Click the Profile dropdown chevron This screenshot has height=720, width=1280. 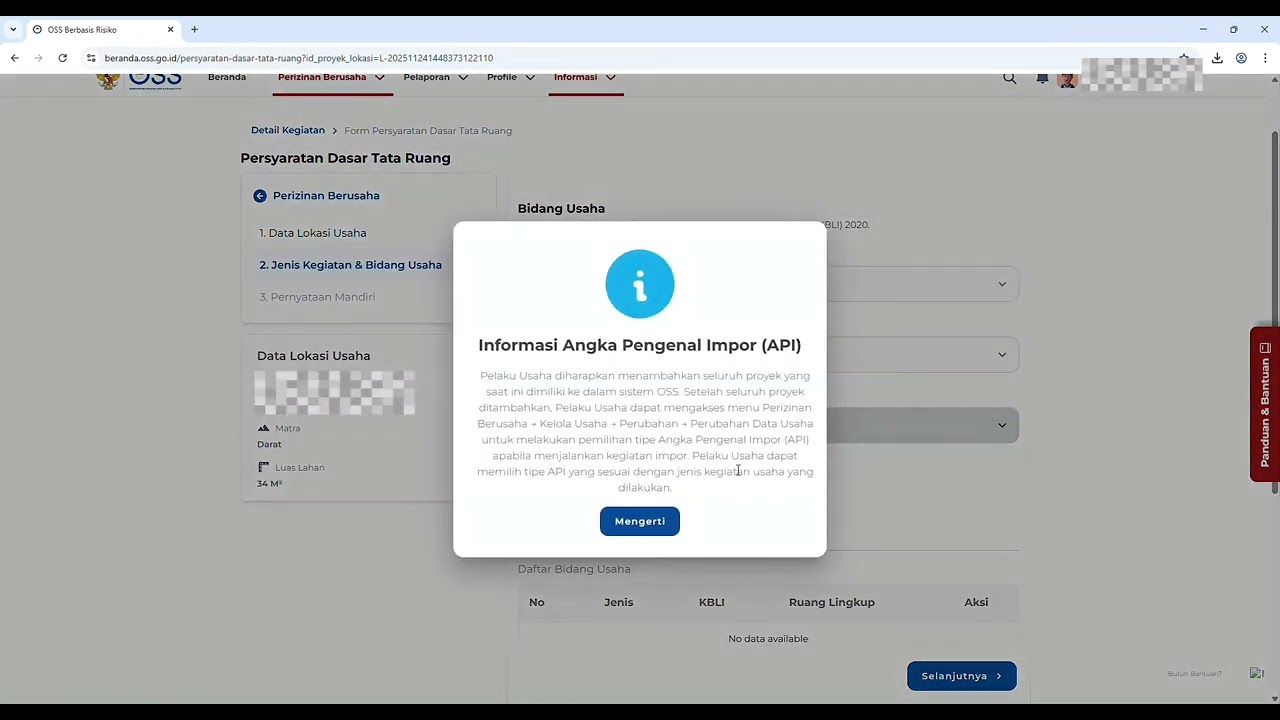[530, 77]
